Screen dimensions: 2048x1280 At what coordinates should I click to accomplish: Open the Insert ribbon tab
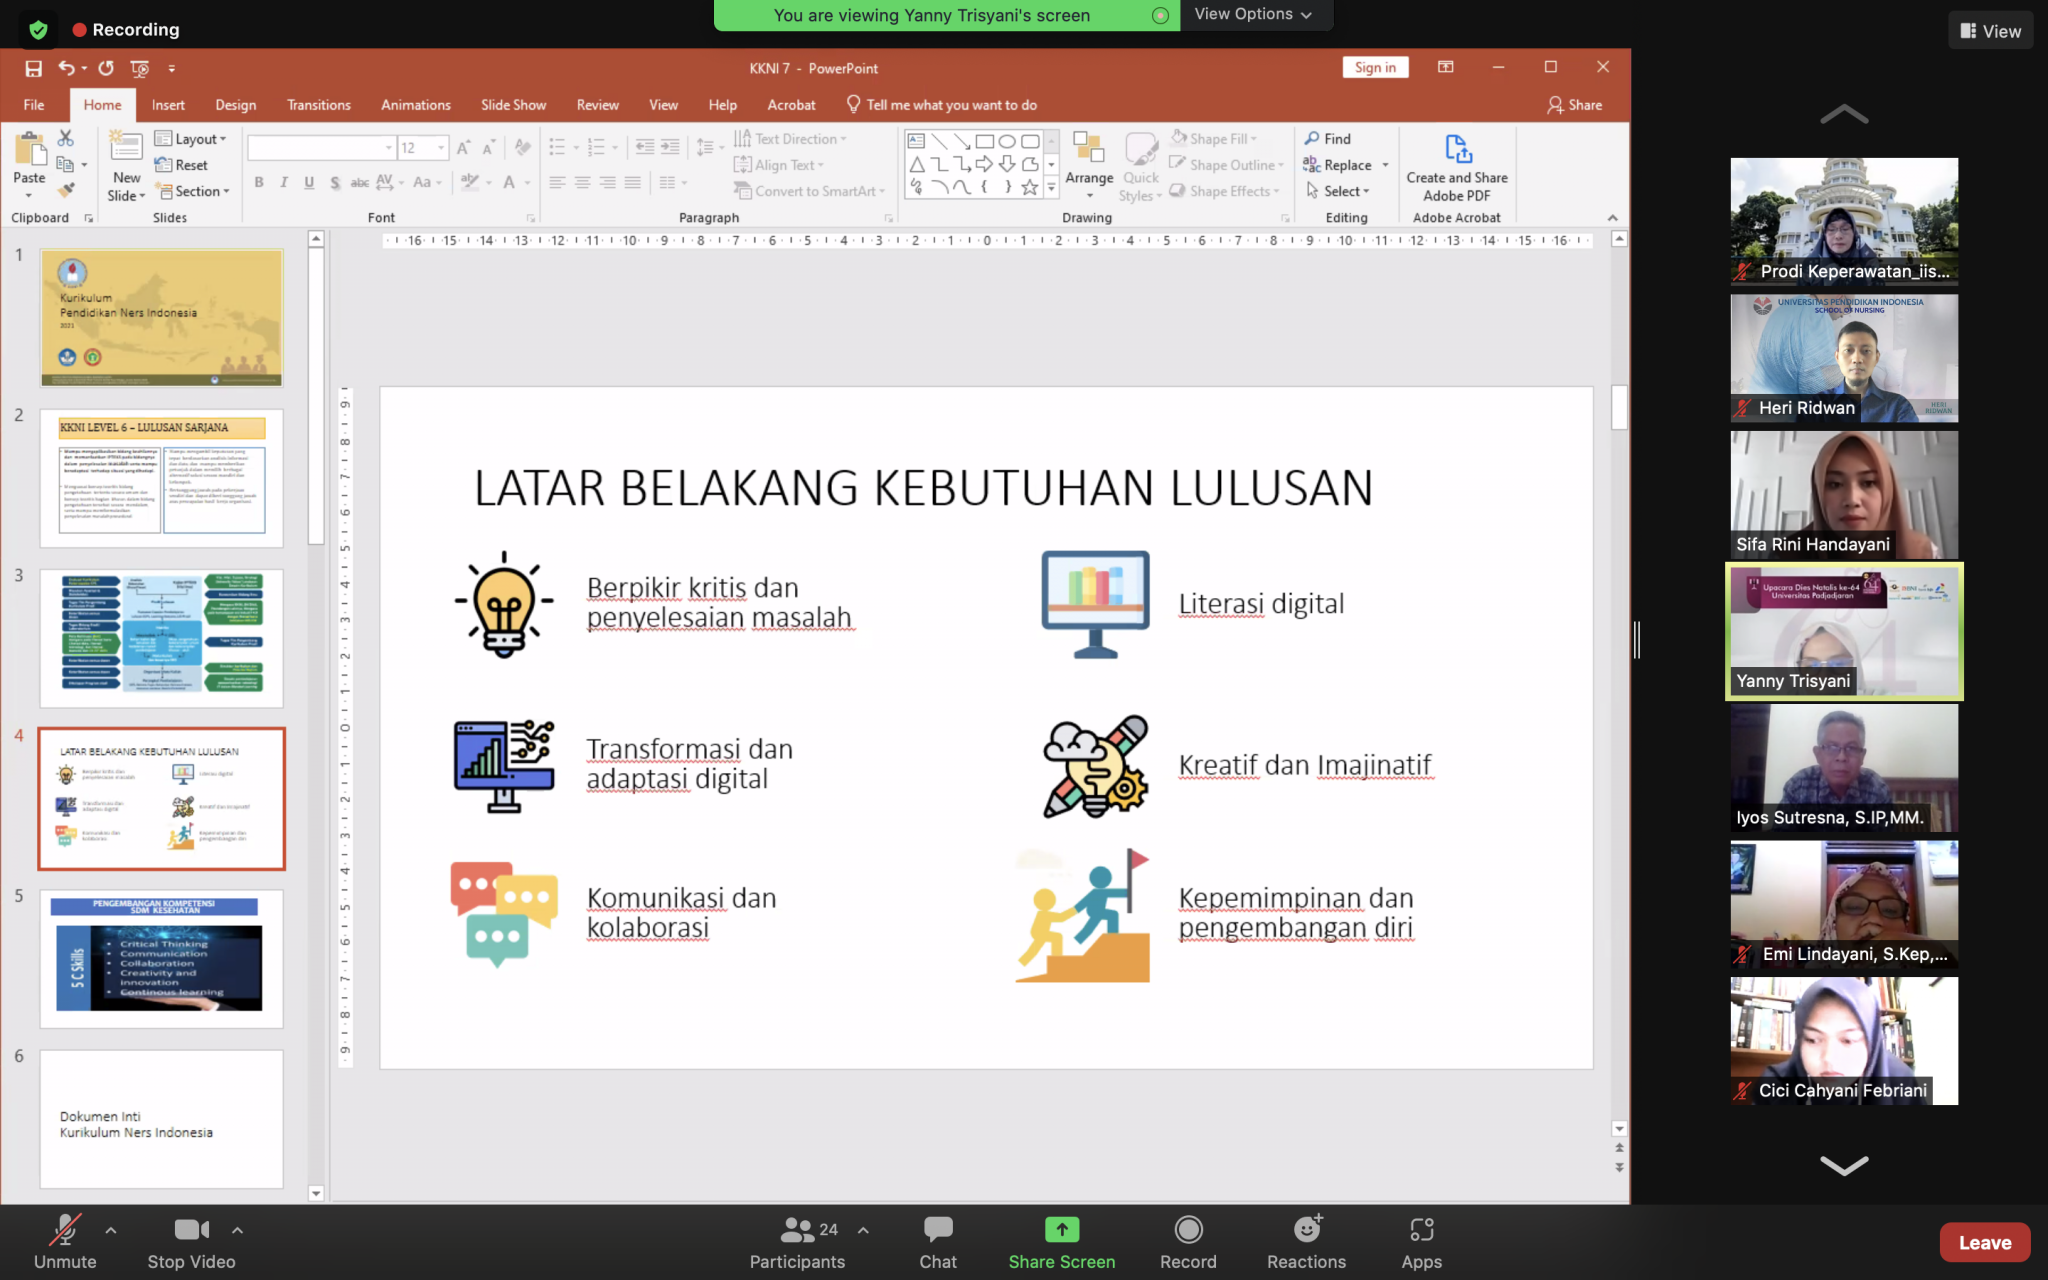pos(168,105)
